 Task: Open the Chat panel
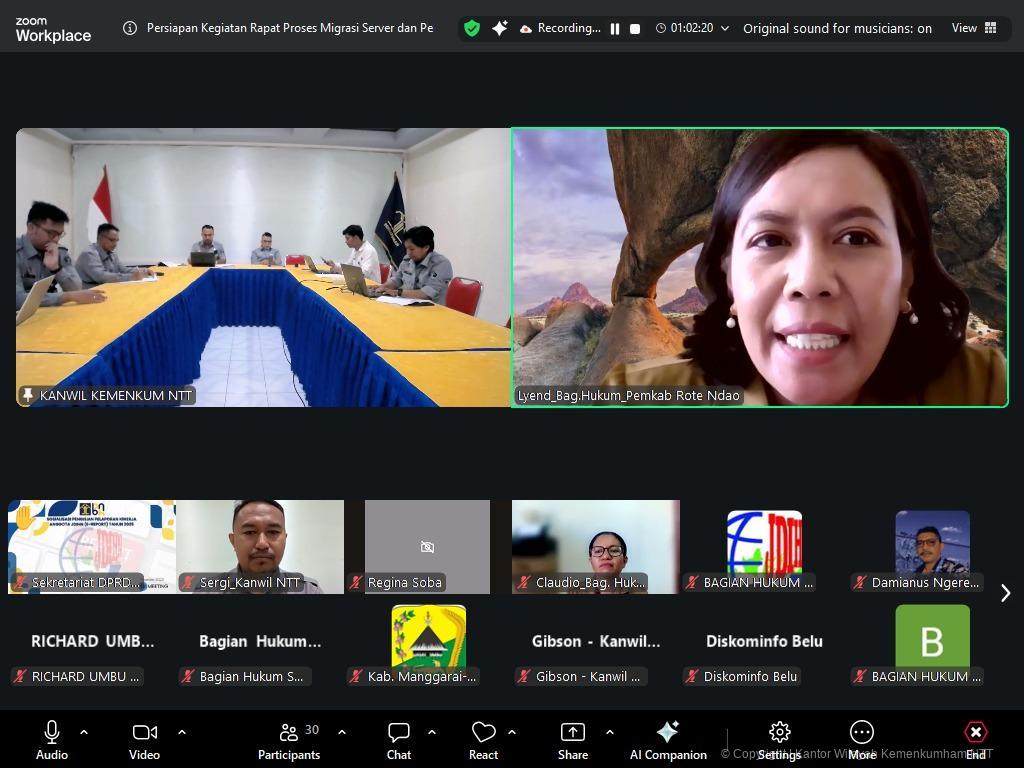point(399,740)
